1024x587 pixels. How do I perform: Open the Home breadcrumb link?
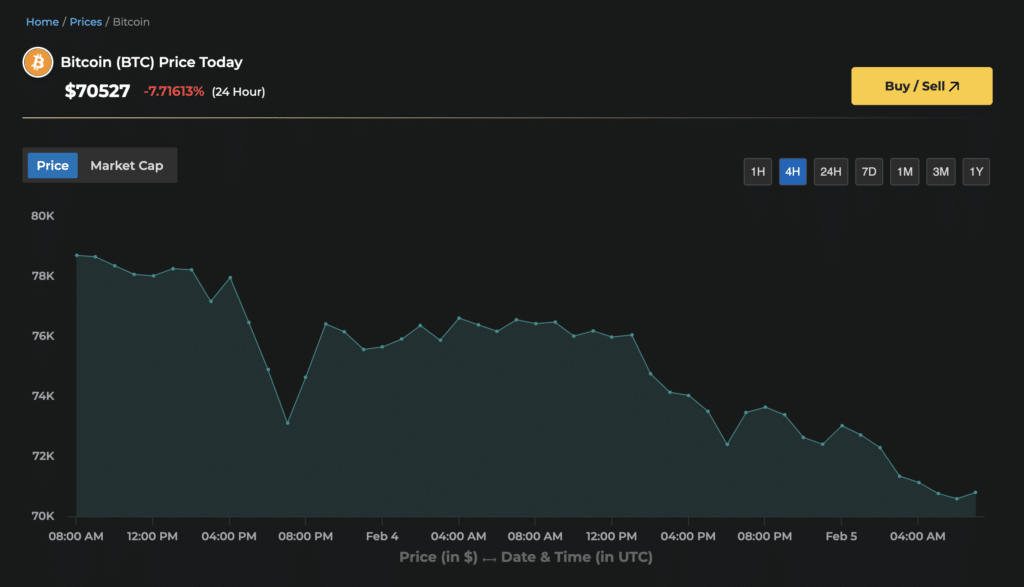(42, 22)
